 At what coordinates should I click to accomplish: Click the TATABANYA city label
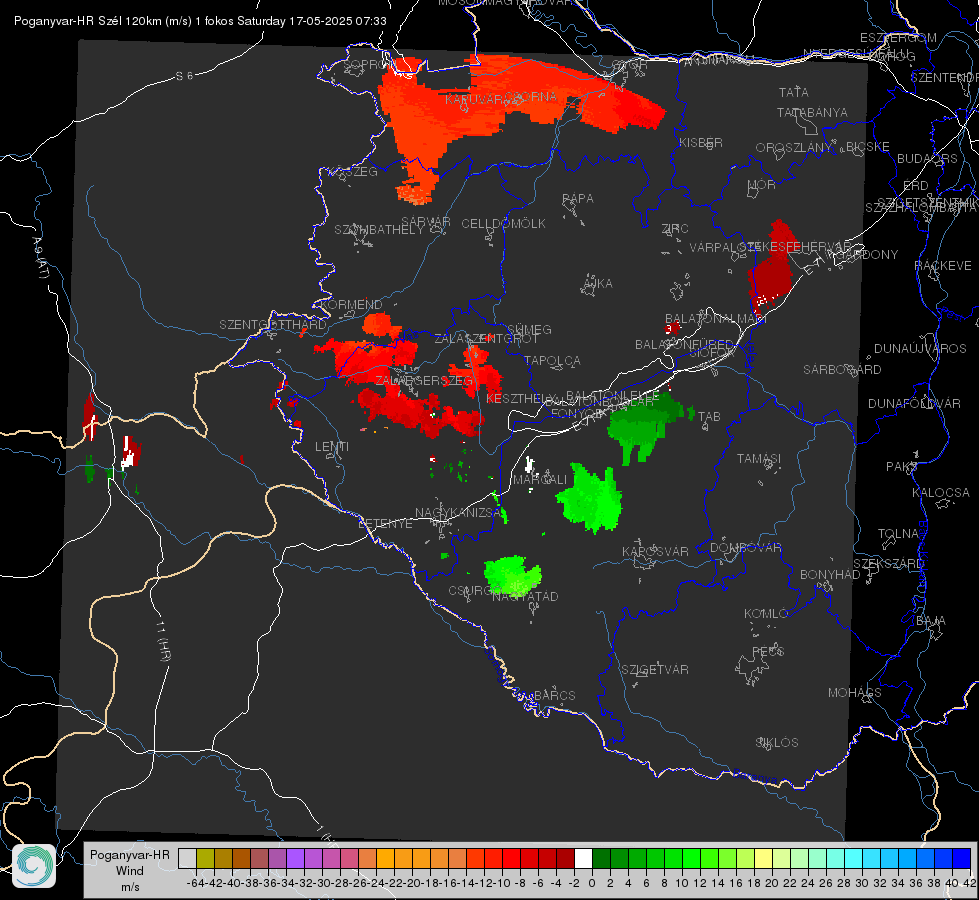(x=812, y=112)
